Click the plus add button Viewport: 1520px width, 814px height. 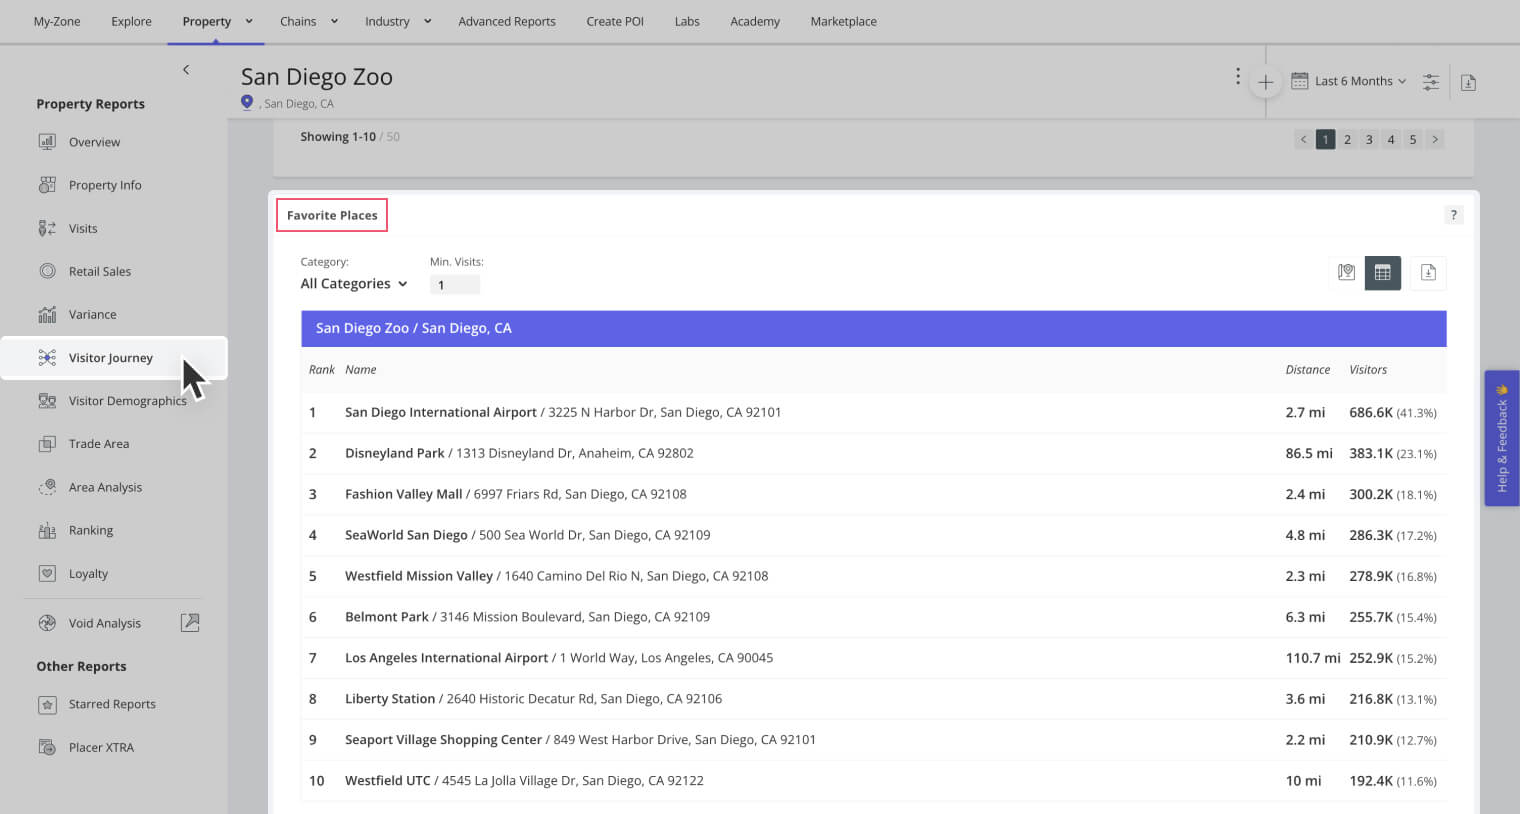pos(1265,82)
